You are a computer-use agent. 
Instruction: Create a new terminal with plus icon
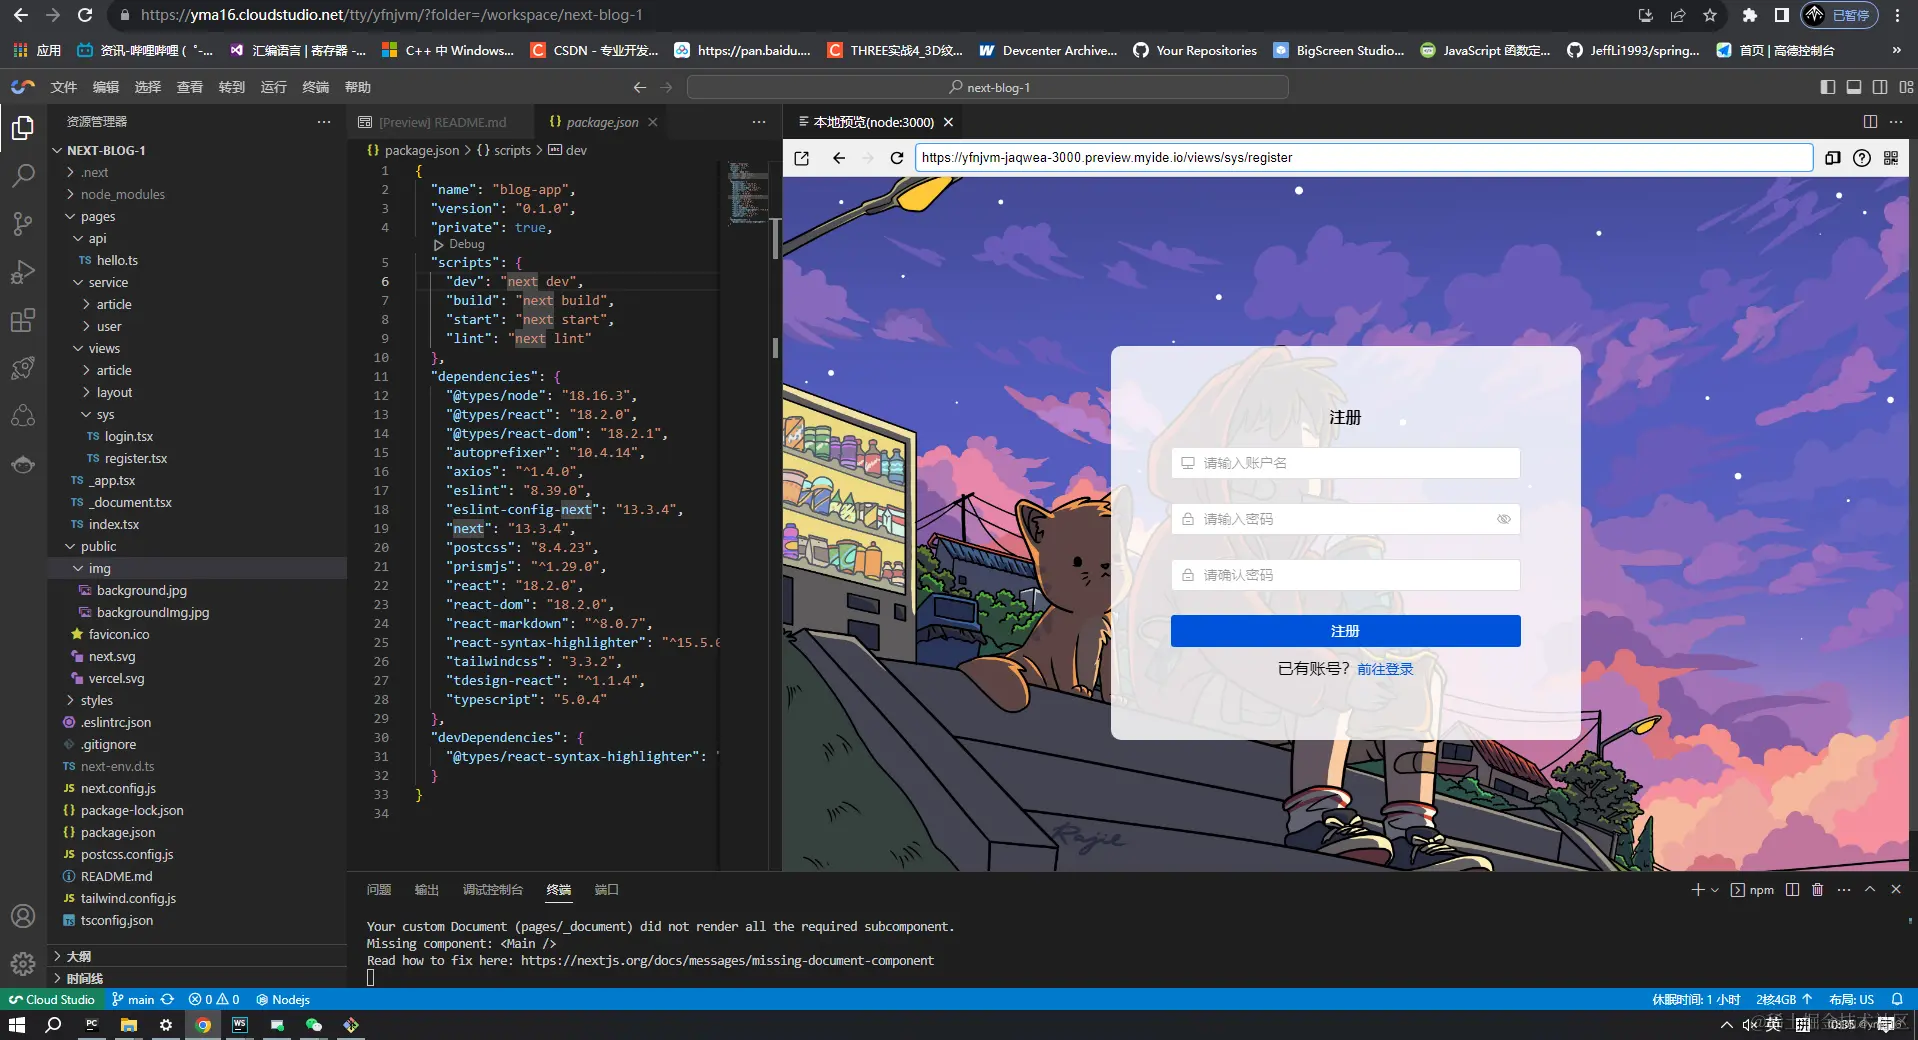tap(1697, 889)
